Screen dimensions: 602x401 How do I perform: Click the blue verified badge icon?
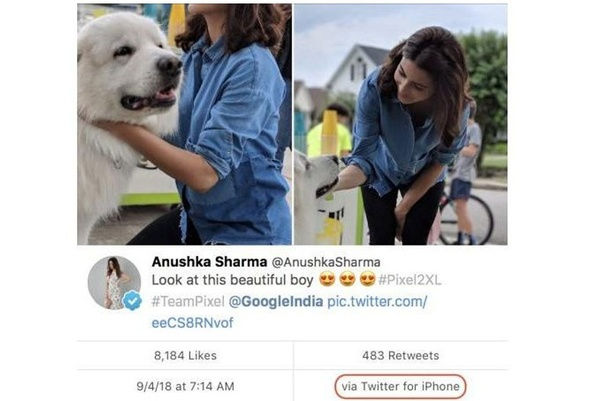(x=131, y=299)
